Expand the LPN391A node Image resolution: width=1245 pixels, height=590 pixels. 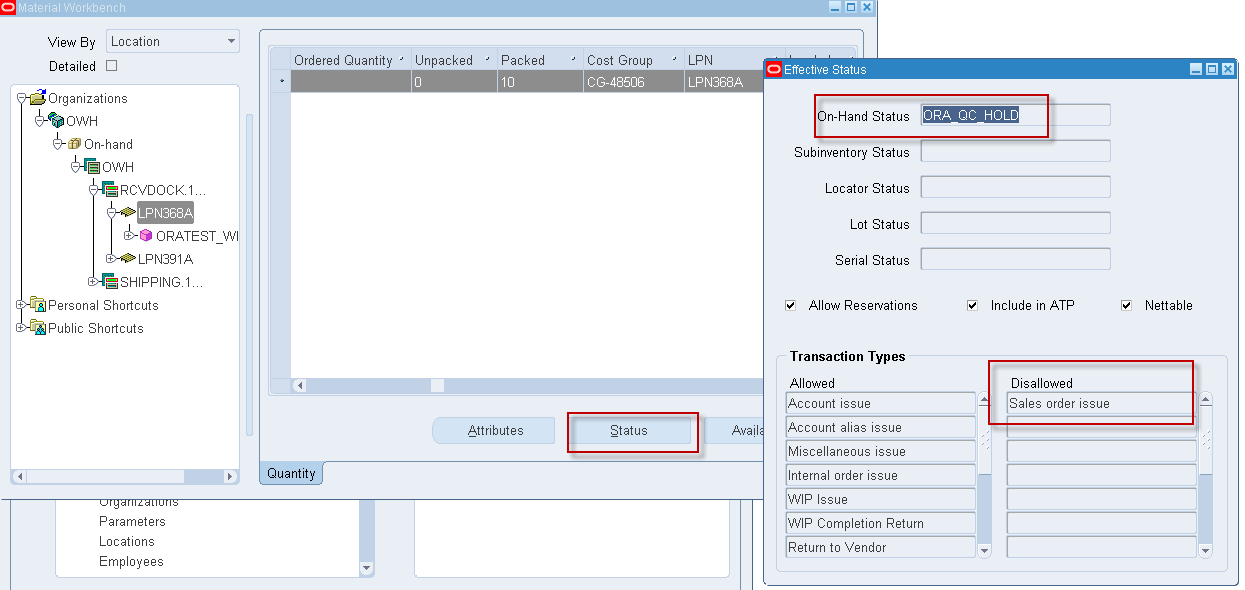point(111,258)
